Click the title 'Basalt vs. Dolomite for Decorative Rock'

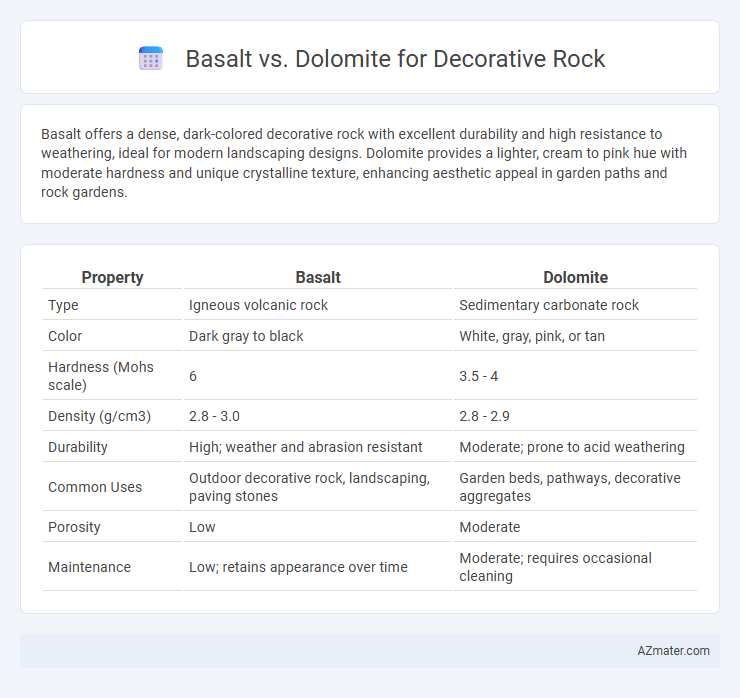pyautogui.click(x=395, y=59)
